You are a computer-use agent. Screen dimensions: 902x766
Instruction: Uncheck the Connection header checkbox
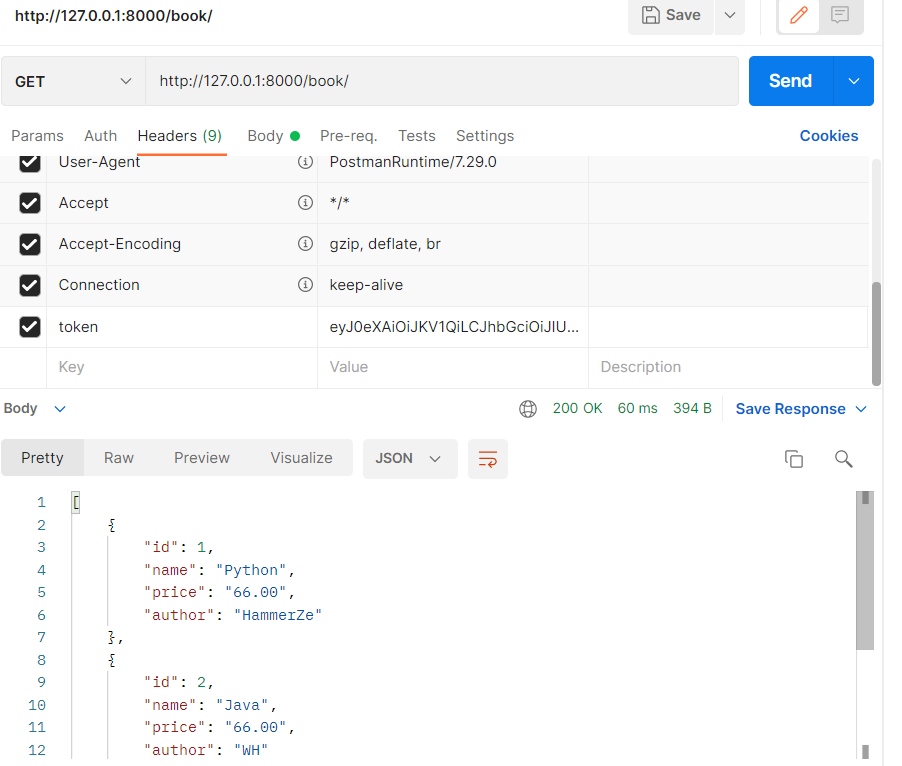tap(30, 285)
